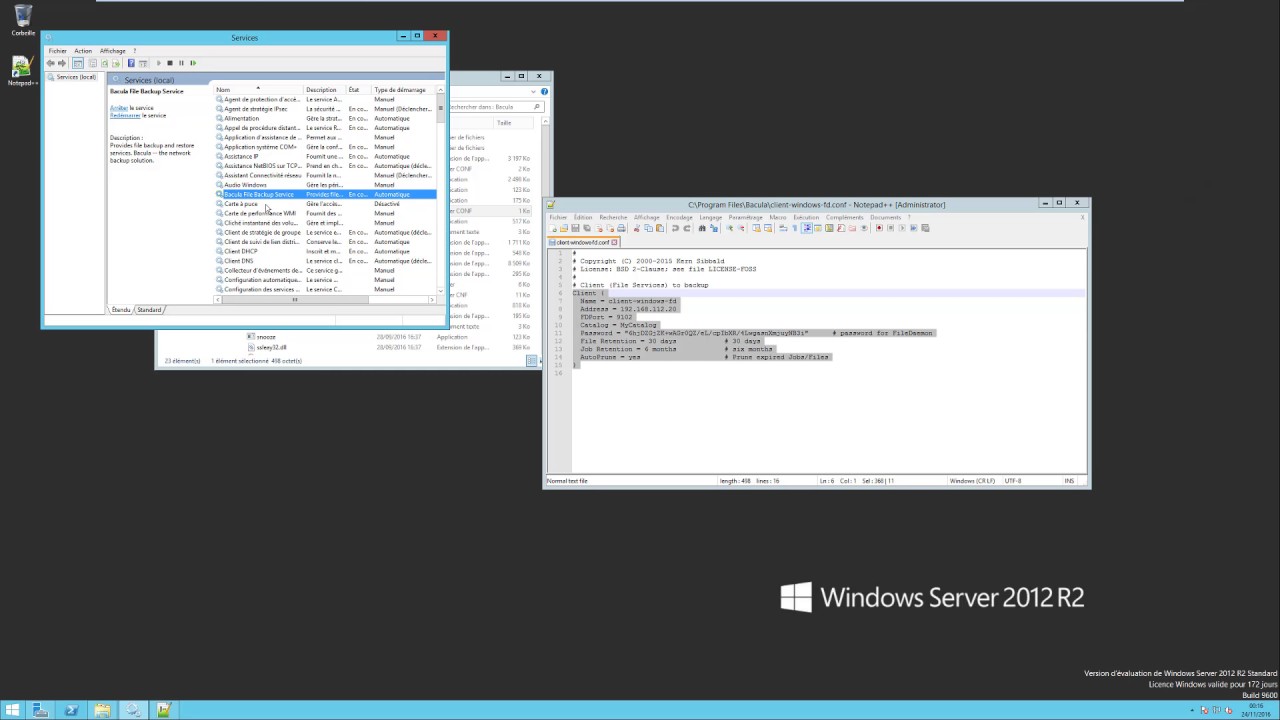The width and height of the screenshot is (1280, 720).
Task: Click the Save icon in Notepad++ toolbar
Action: coord(575,228)
